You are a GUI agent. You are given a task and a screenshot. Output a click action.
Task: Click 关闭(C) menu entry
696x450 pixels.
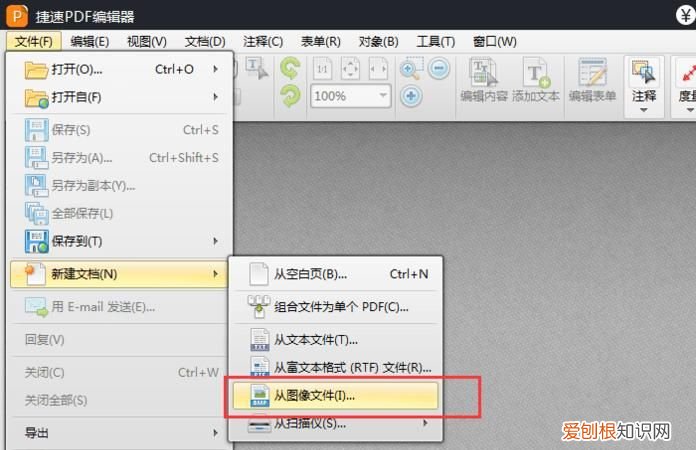119,372
